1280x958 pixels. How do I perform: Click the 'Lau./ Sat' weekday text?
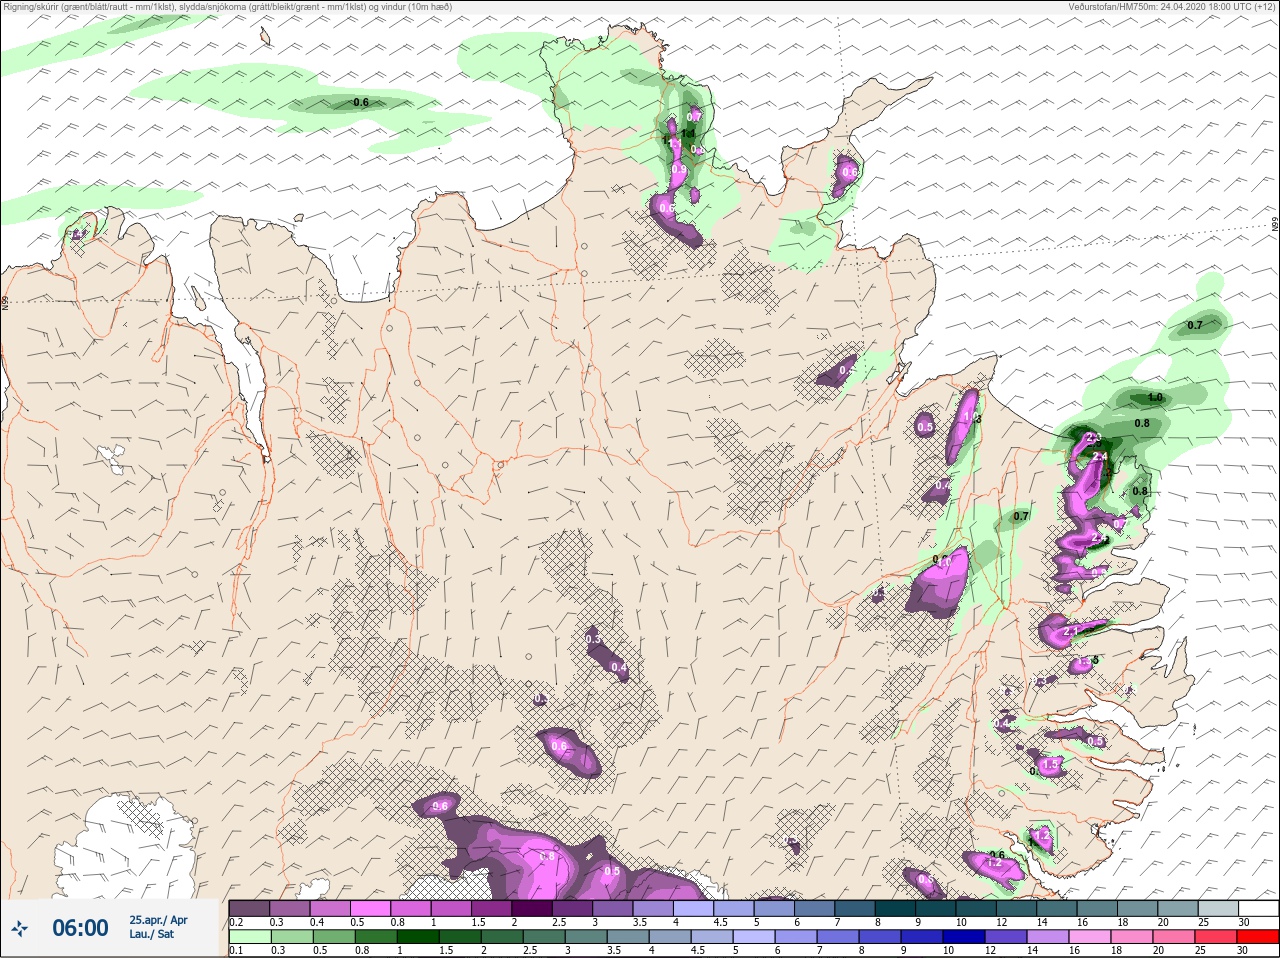(151, 935)
